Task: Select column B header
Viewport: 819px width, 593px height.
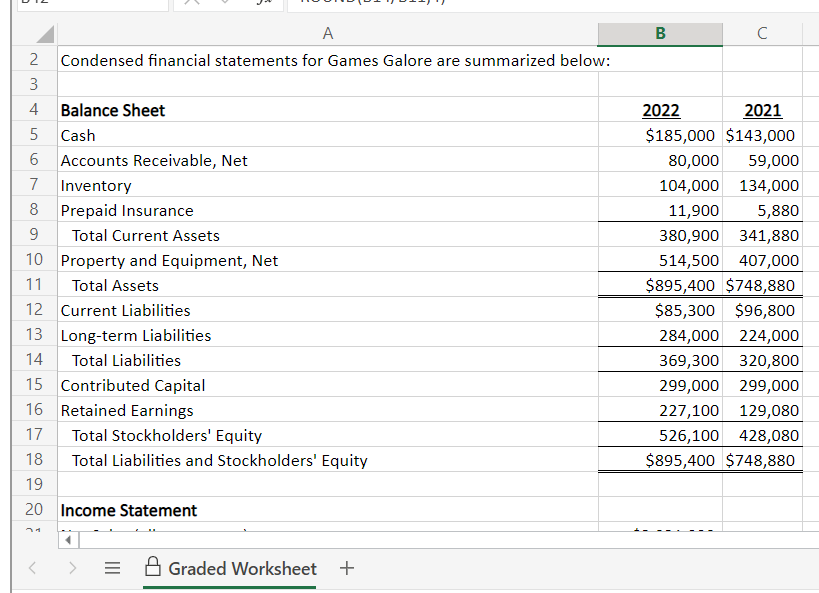Action: tap(659, 34)
